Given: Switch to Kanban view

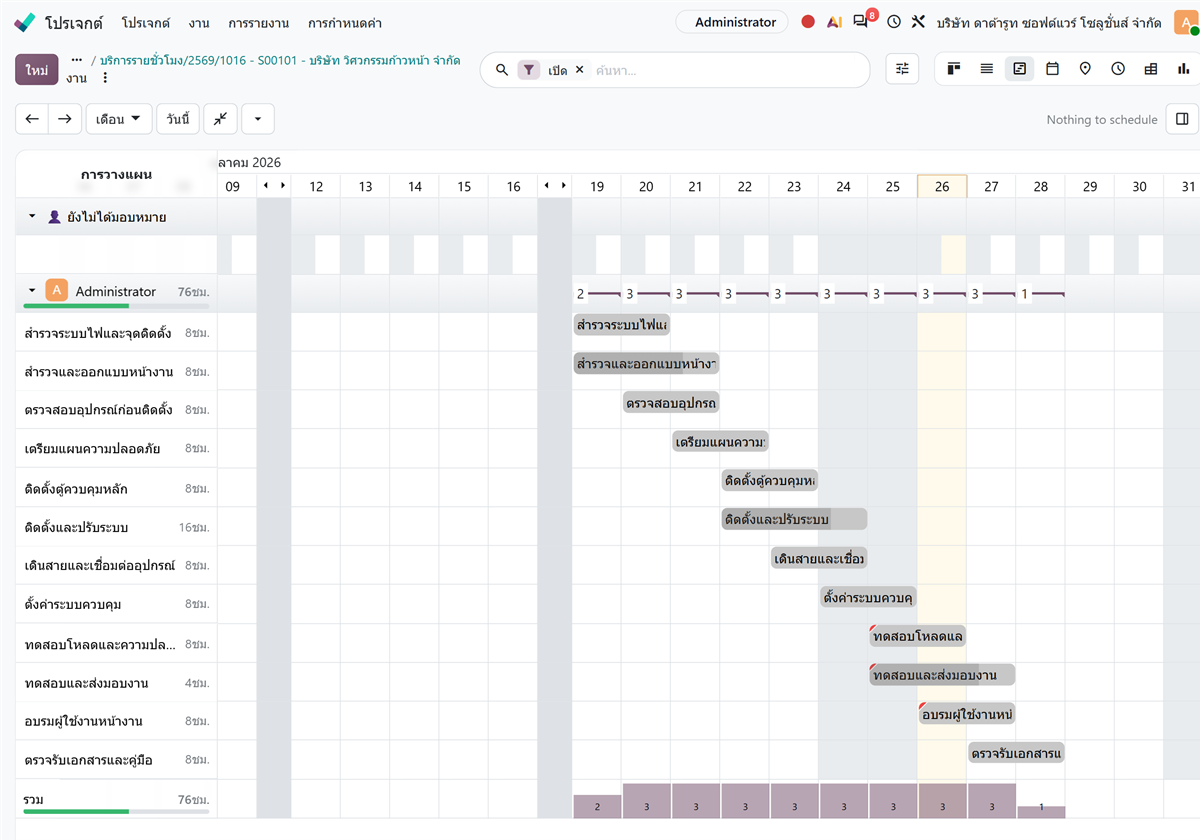Looking at the screenshot, I should click(x=954, y=69).
